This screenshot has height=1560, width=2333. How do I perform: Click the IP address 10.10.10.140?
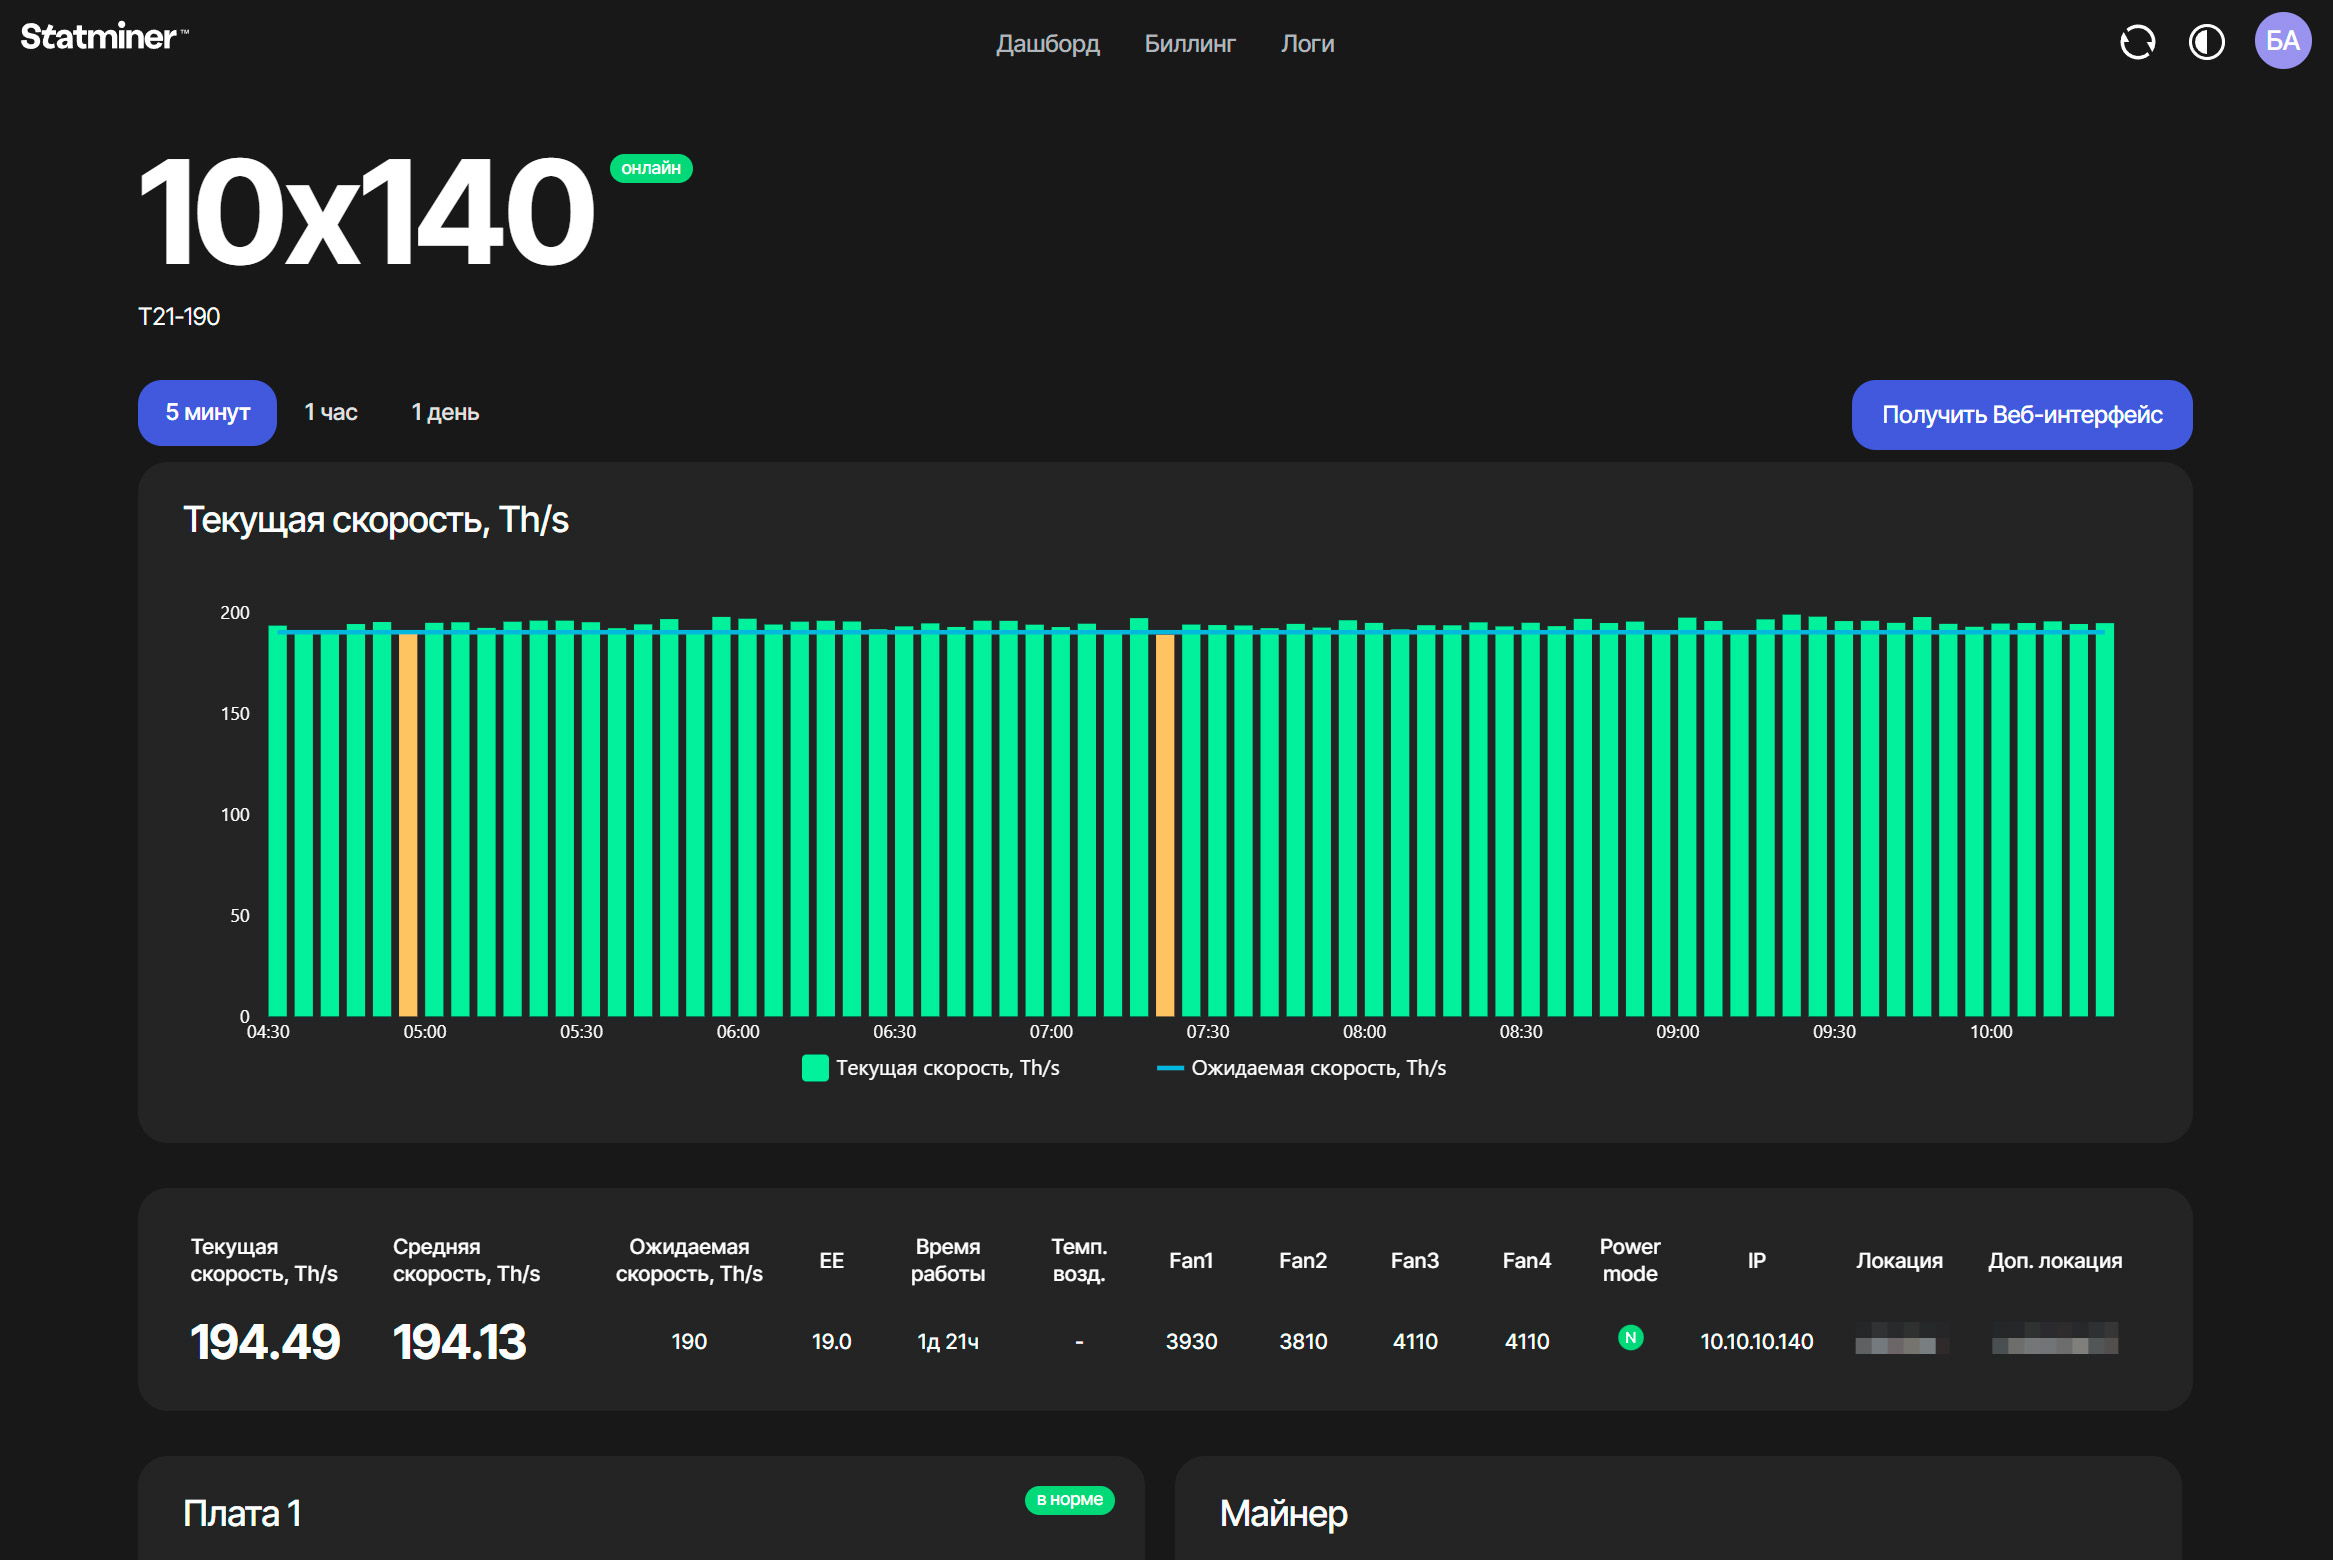tap(1756, 1341)
